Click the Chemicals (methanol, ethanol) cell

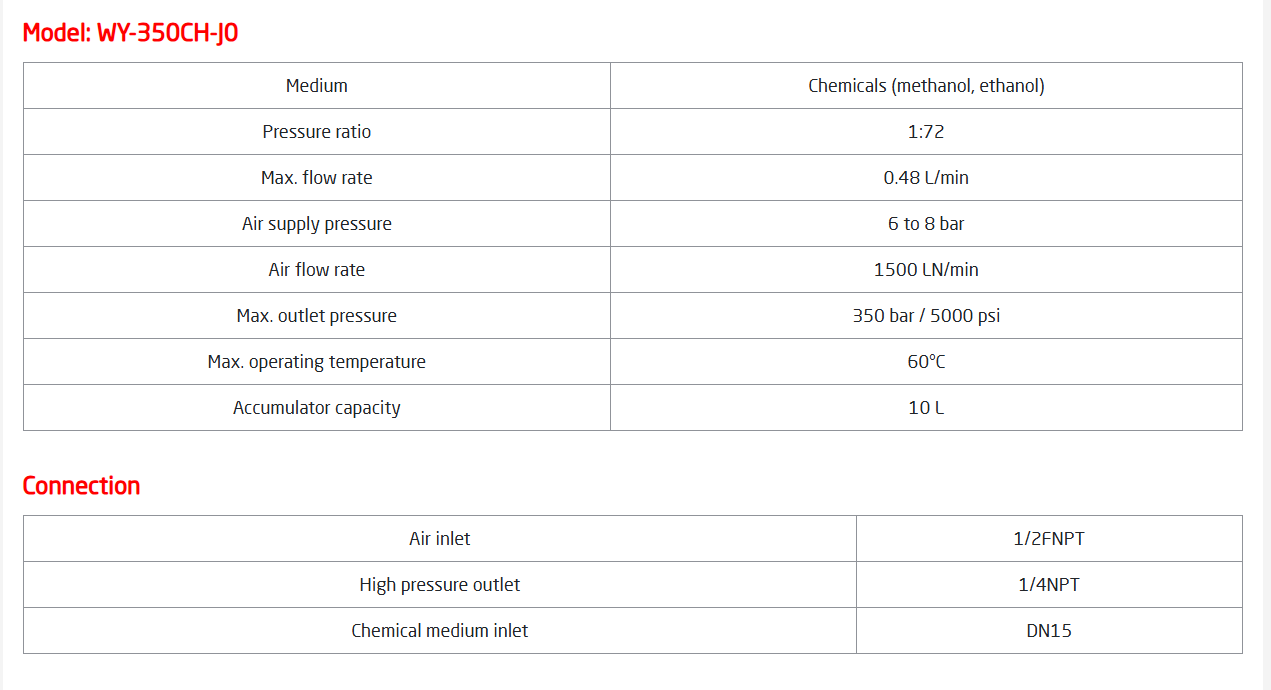pos(926,86)
